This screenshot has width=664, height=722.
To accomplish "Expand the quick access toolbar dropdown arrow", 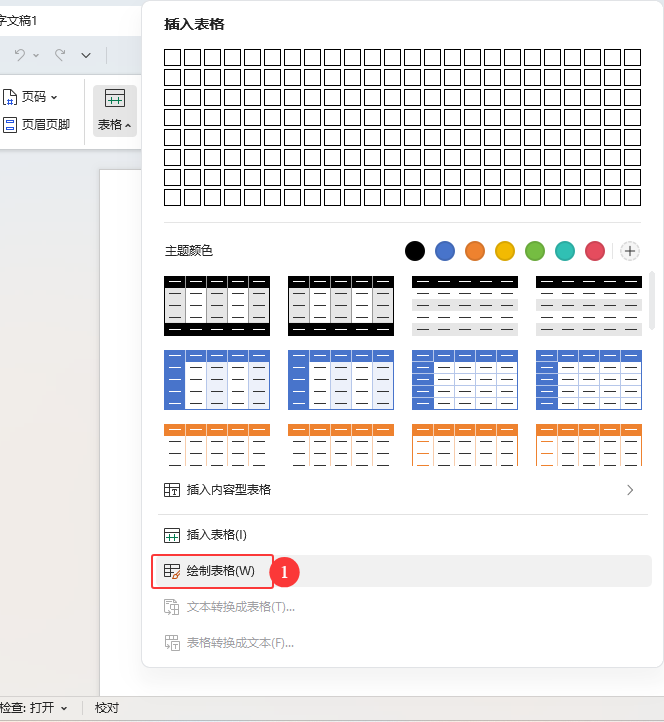I will tap(86, 55).
